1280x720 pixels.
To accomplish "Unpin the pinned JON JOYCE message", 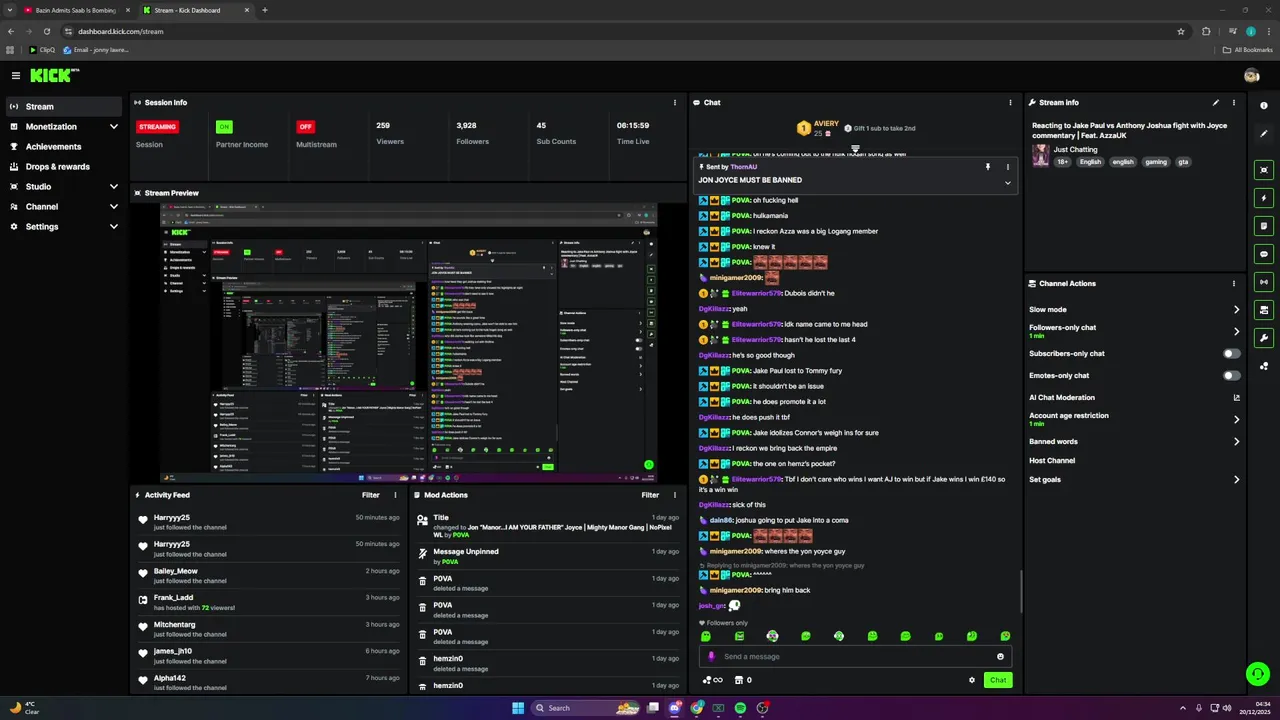I will pos(988,167).
